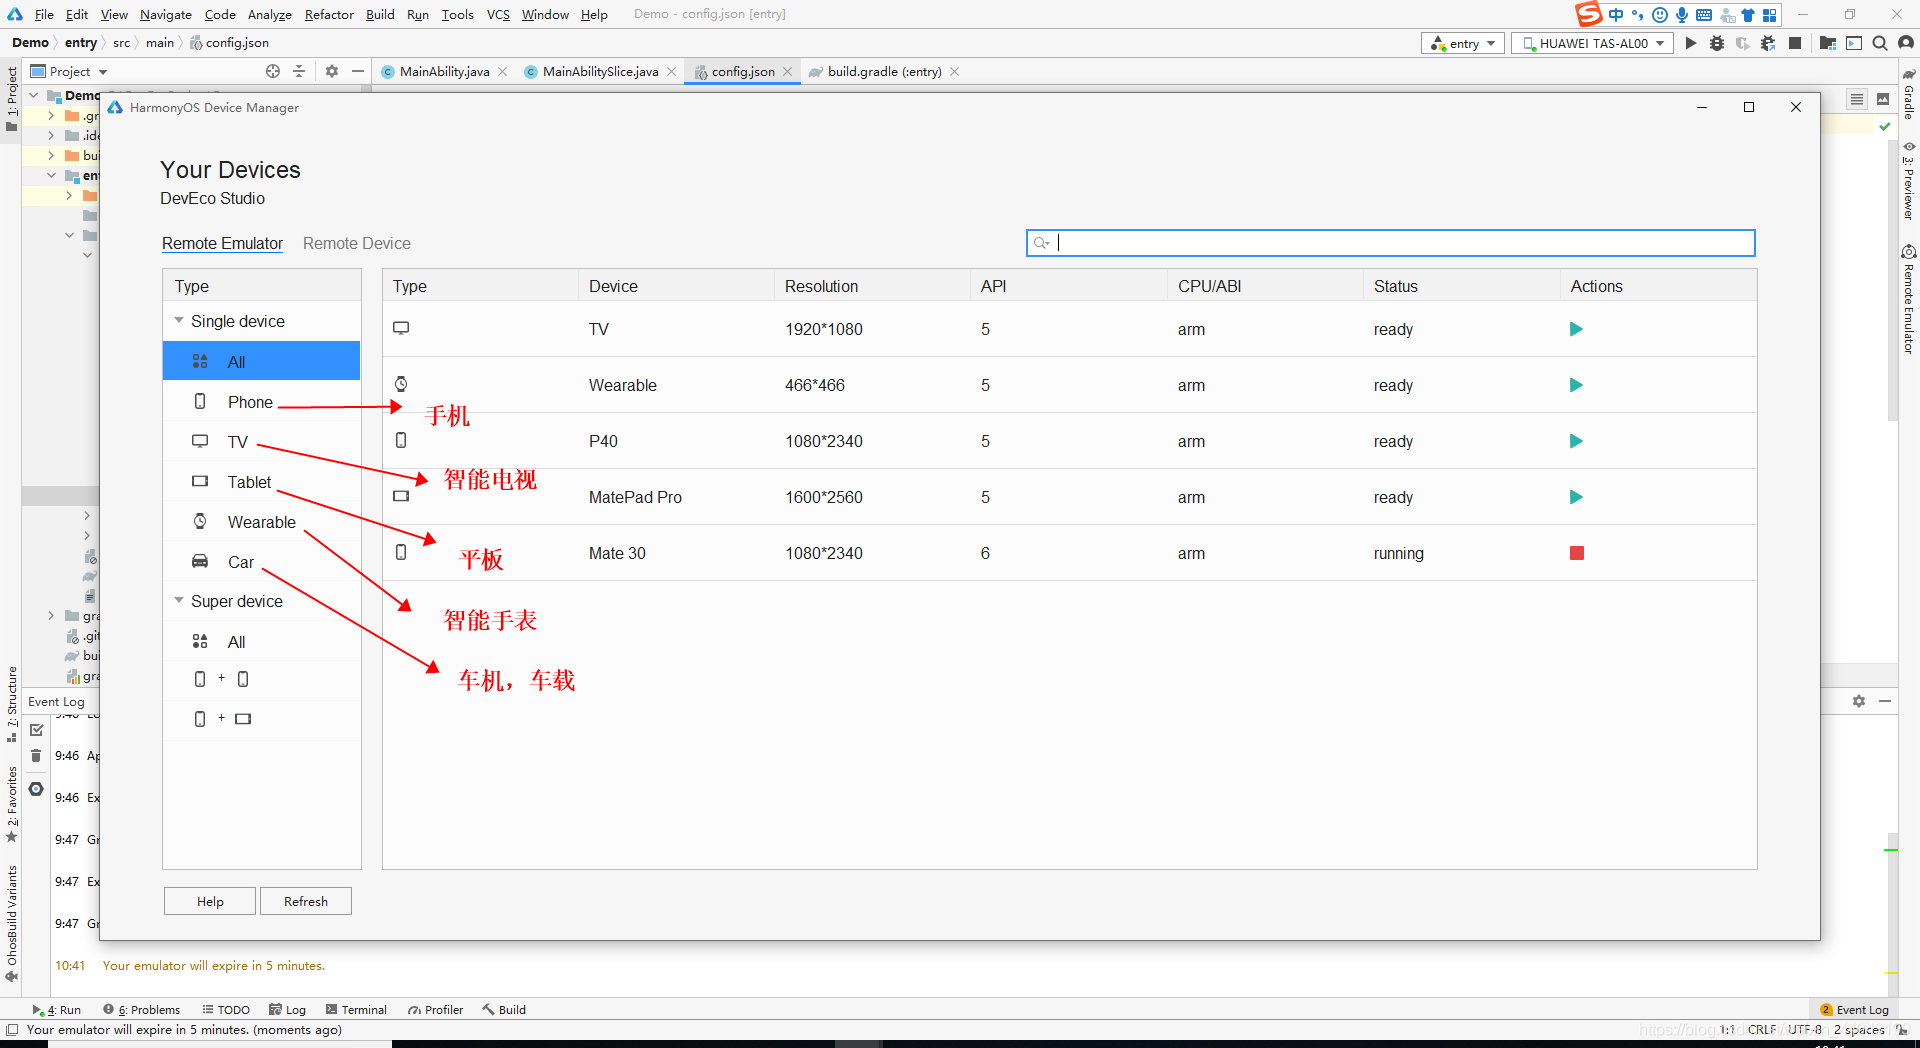Open Project panel settings gear
The image size is (1920, 1048).
tap(332, 71)
